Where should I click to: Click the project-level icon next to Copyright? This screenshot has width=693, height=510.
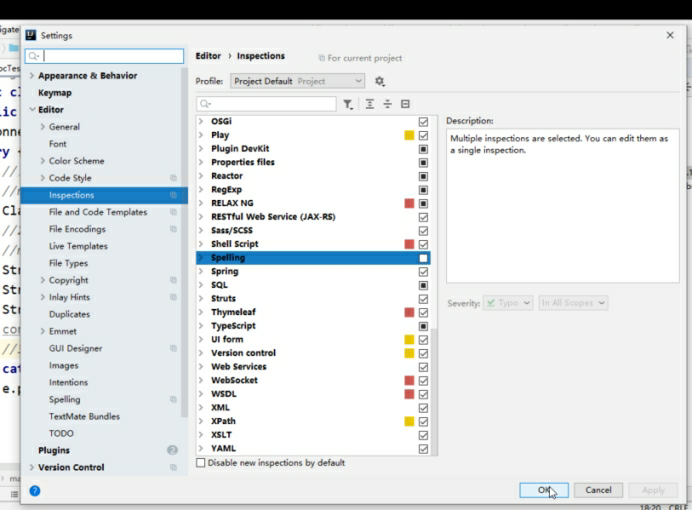(x=173, y=280)
